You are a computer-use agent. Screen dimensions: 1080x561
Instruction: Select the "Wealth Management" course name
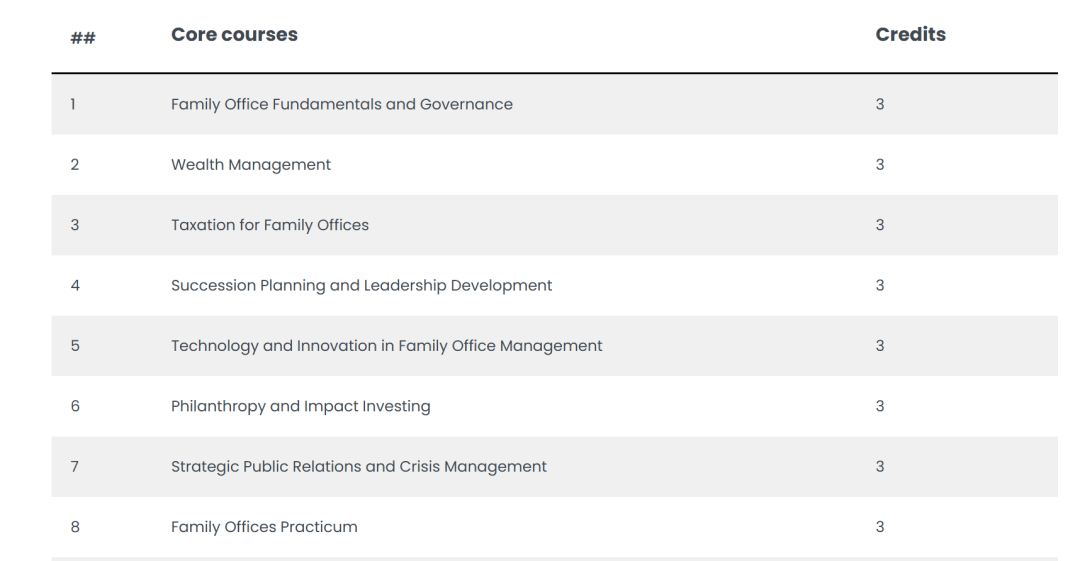click(x=251, y=165)
